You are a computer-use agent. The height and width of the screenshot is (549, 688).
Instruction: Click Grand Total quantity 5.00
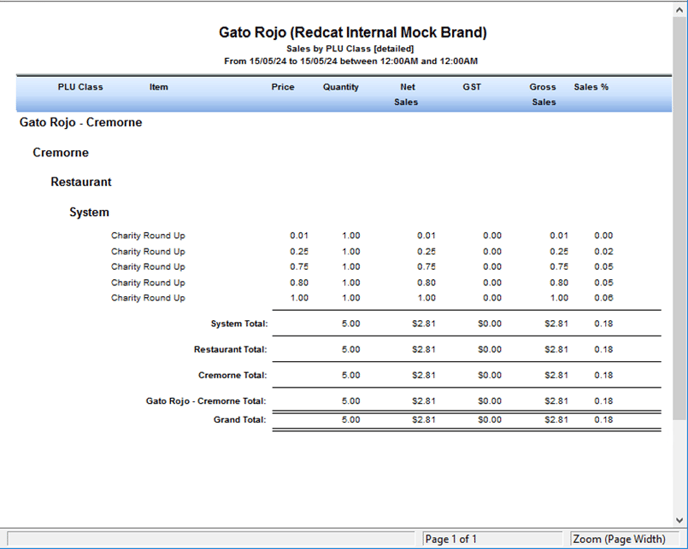pyautogui.click(x=351, y=420)
